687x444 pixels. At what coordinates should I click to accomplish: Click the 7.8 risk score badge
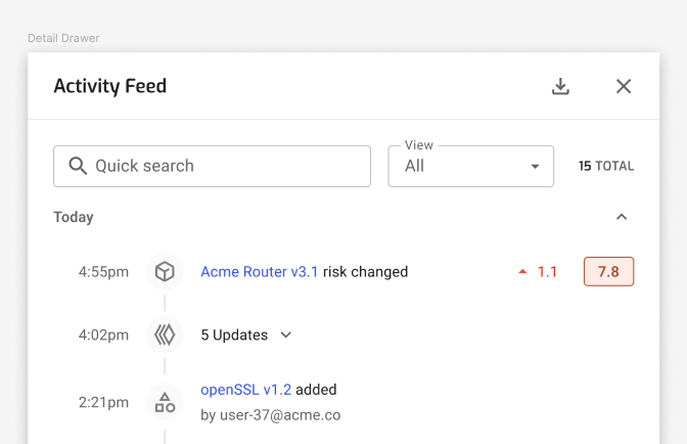(609, 272)
